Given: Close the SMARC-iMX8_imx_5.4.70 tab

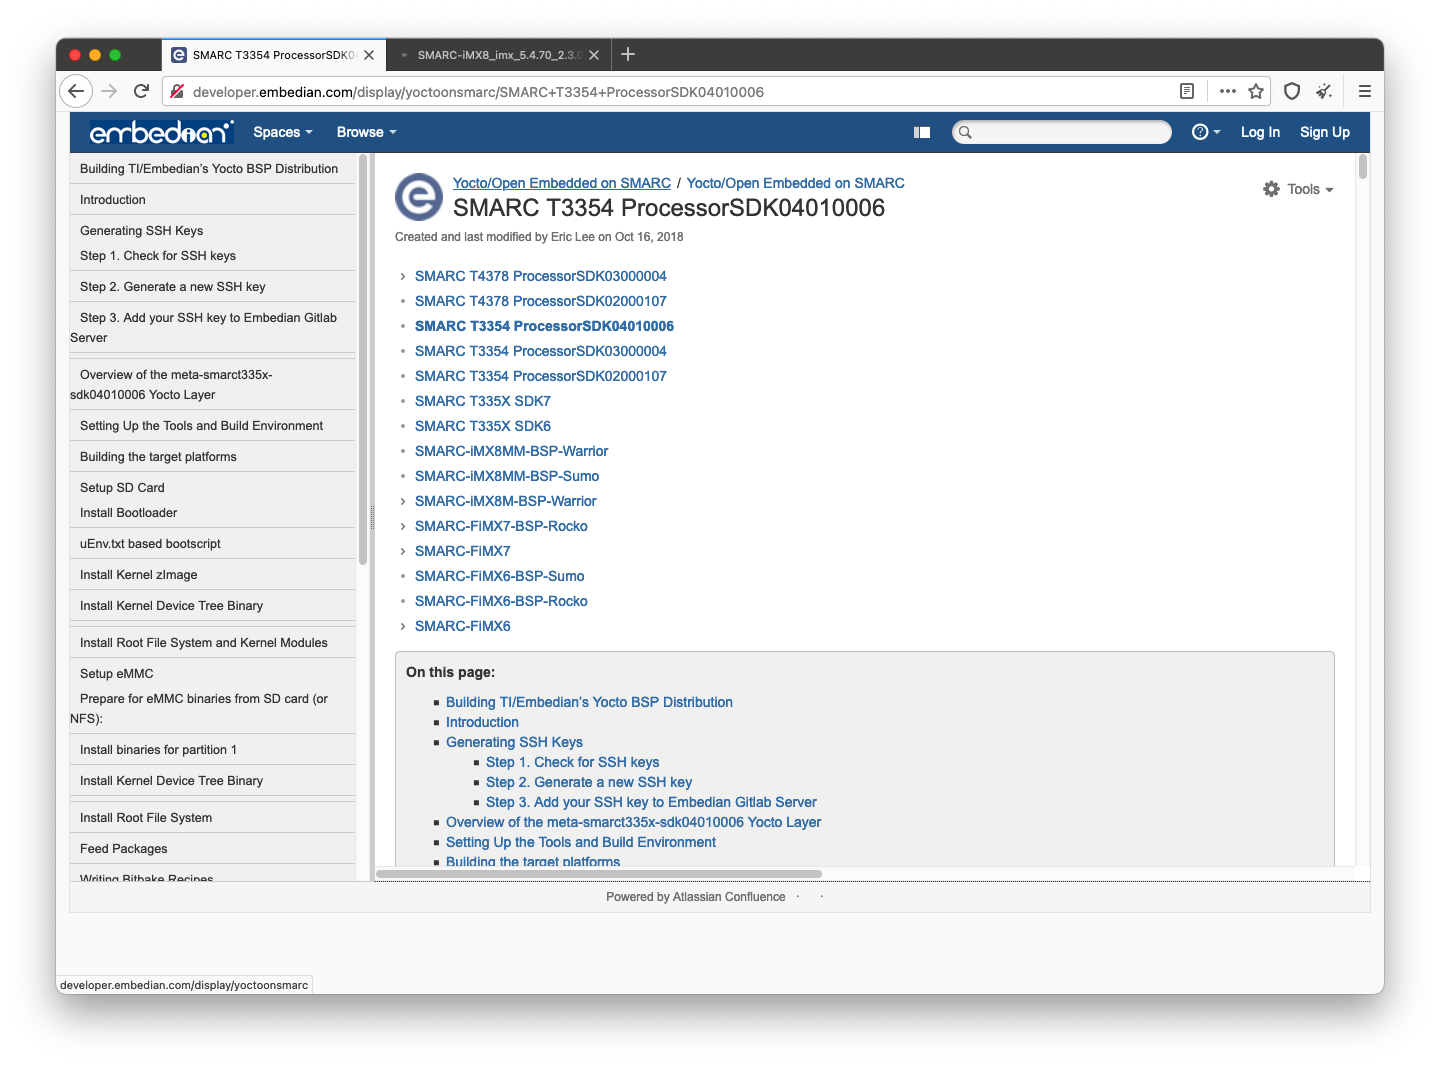Looking at the screenshot, I should (x=594, y=55).
